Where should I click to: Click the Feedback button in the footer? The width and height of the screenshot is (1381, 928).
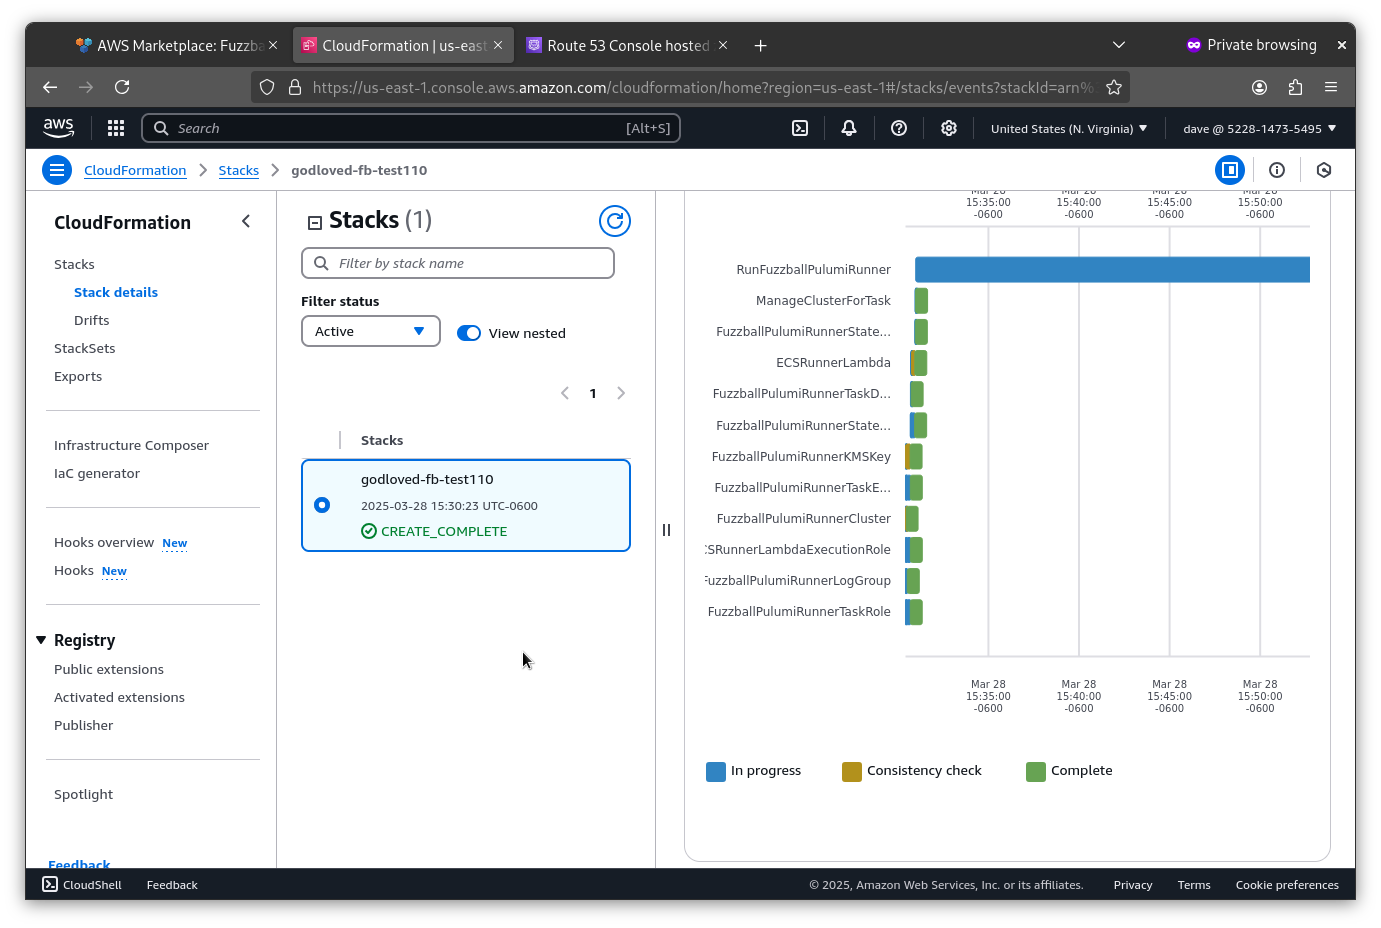[x=171, y=884]
